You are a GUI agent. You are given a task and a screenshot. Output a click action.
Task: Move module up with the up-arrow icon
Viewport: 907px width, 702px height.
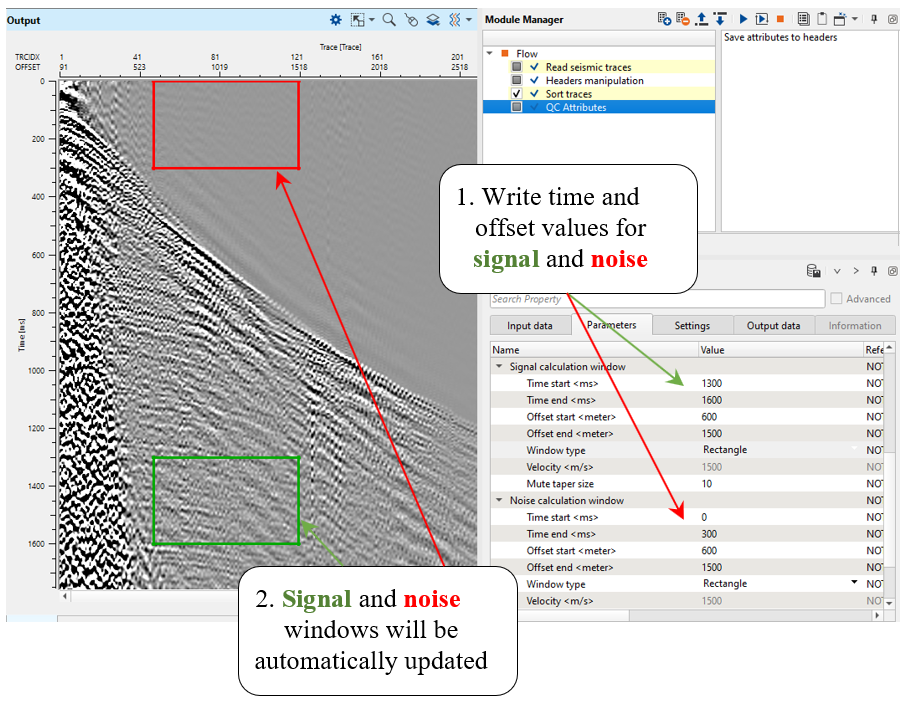tap(701, 19)
